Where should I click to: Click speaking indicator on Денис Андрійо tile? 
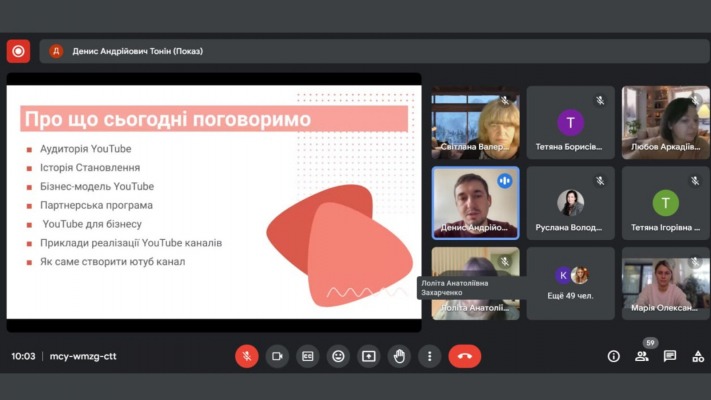point(505,181)
